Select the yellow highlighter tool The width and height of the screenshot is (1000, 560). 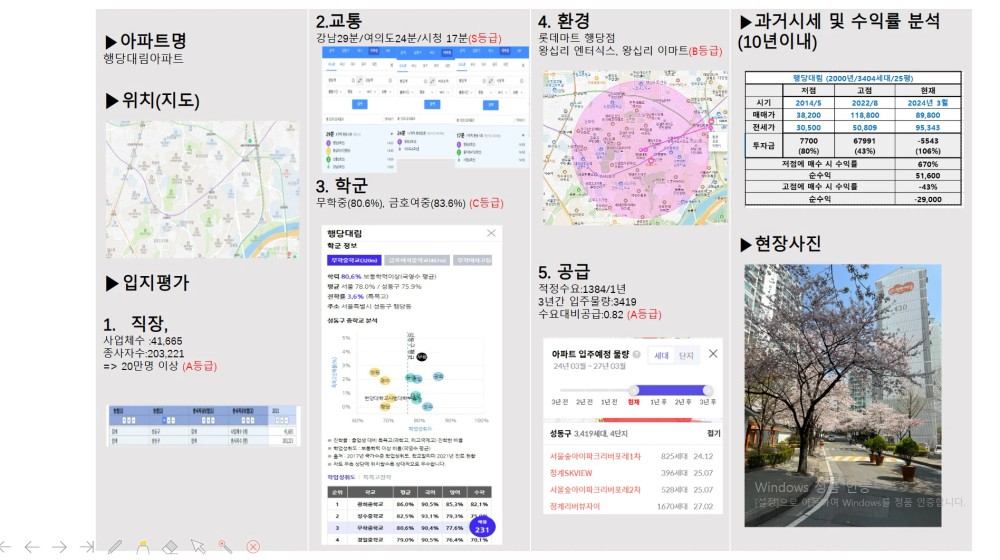(x=143, y=547)
